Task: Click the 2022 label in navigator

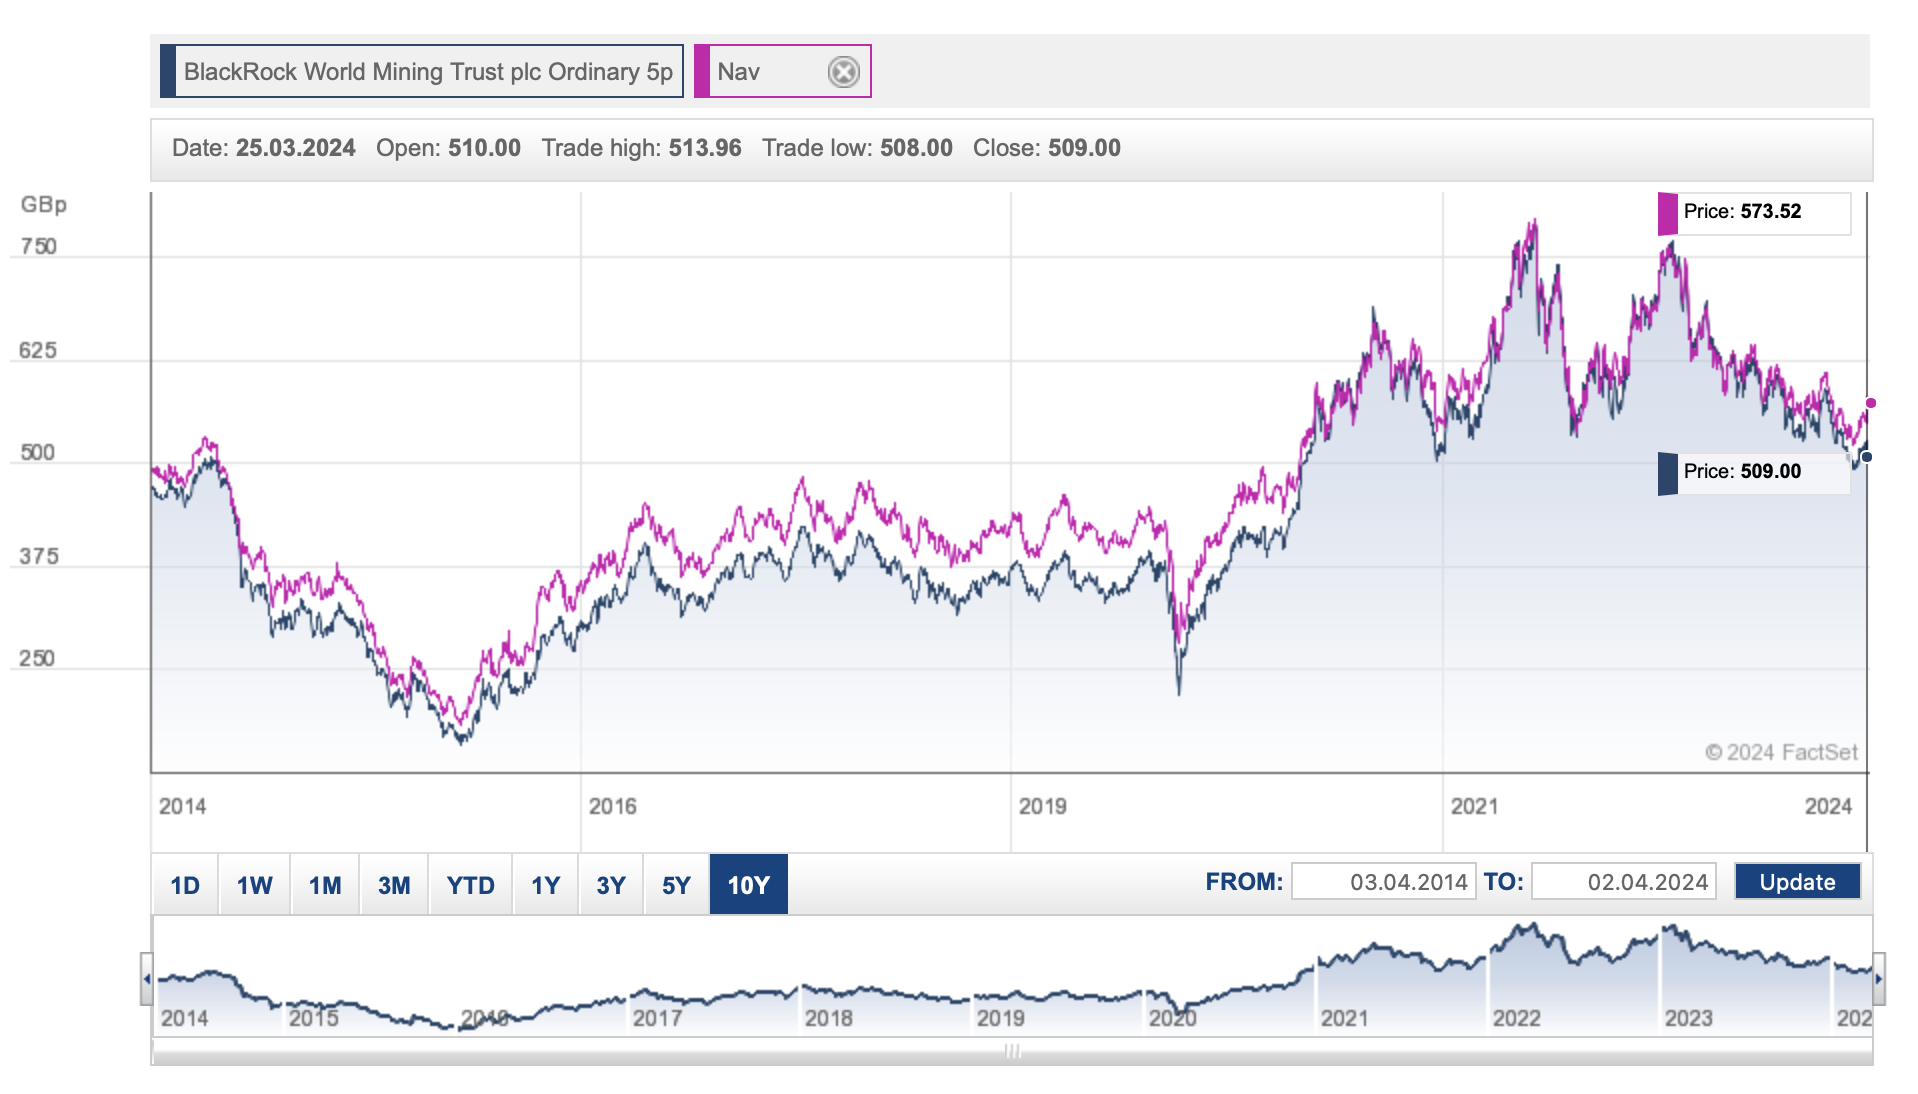Action: click(x=1517, y=1018)
